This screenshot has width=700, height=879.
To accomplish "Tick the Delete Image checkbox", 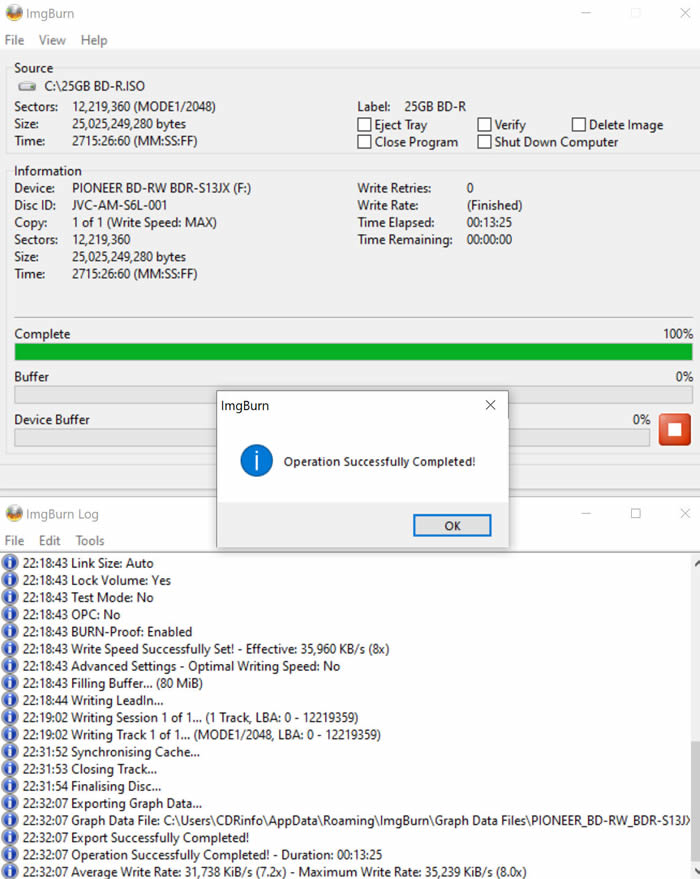I will 579,125.
